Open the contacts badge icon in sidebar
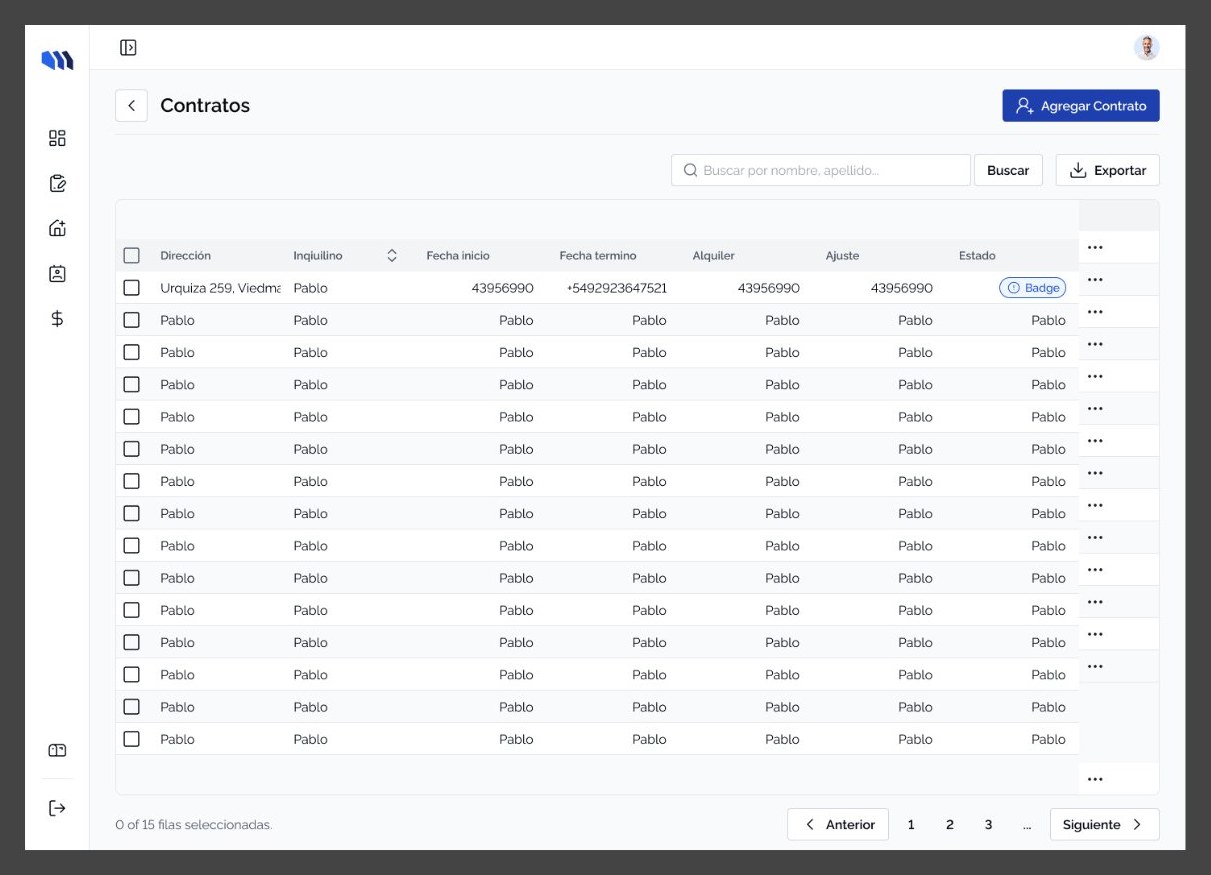The height and width of the screenshot is (875, 1211). [x=57, y=273]
